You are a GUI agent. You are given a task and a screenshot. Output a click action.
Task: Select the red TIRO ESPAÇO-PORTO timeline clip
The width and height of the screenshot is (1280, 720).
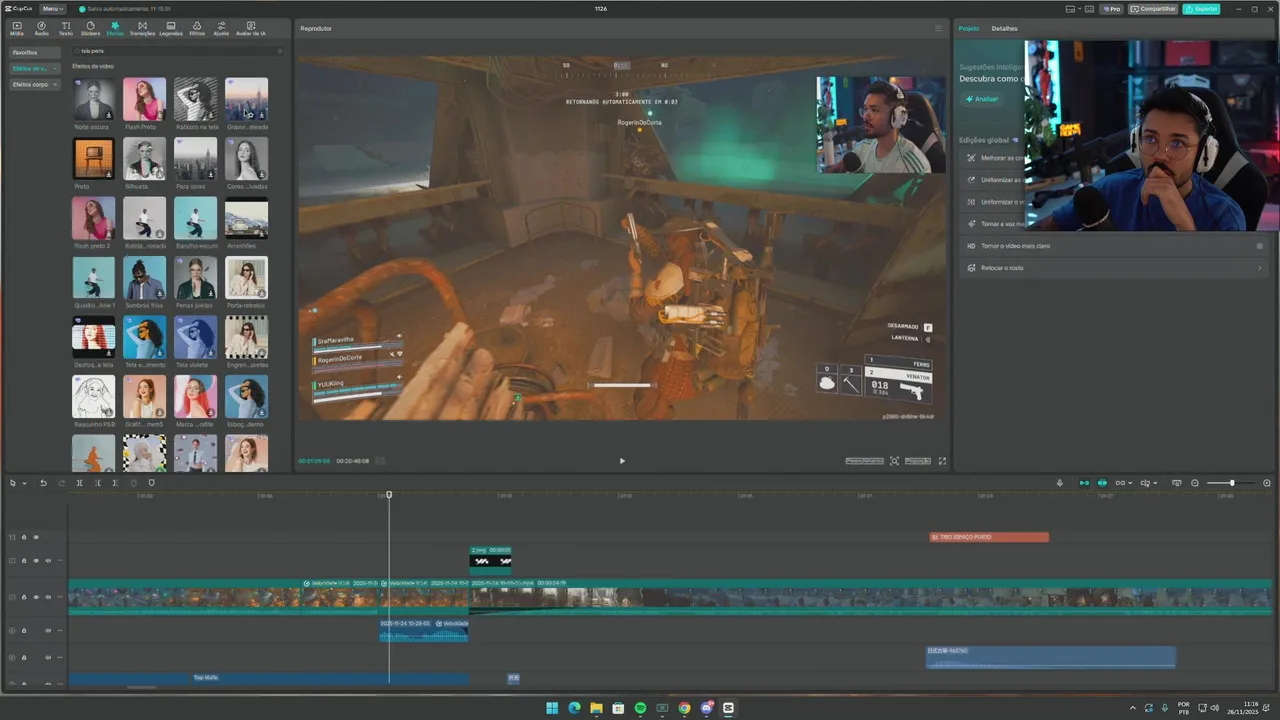989,537
